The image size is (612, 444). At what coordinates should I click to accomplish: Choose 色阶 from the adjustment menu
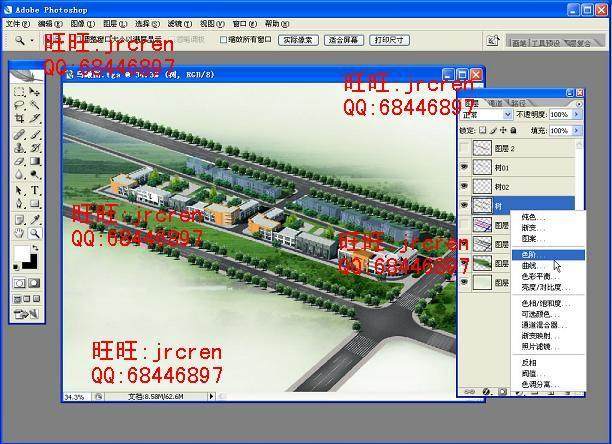pos(548,255)
